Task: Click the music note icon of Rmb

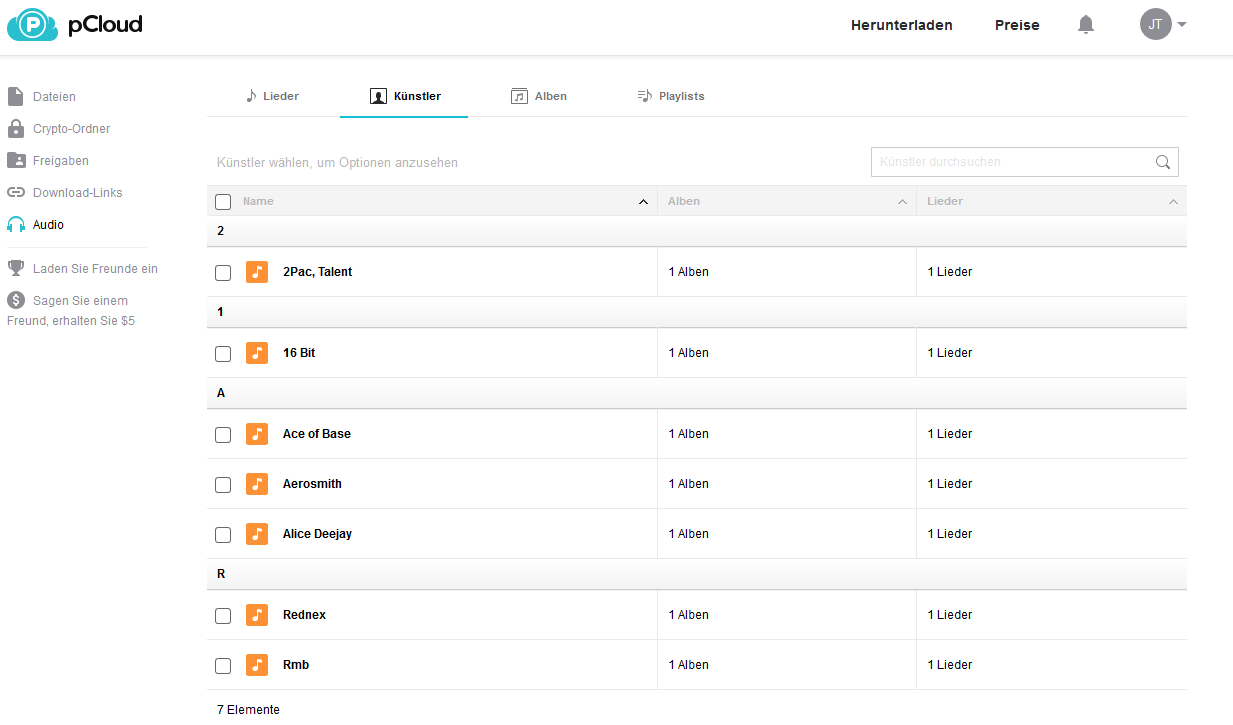Action: click(257, 665)
